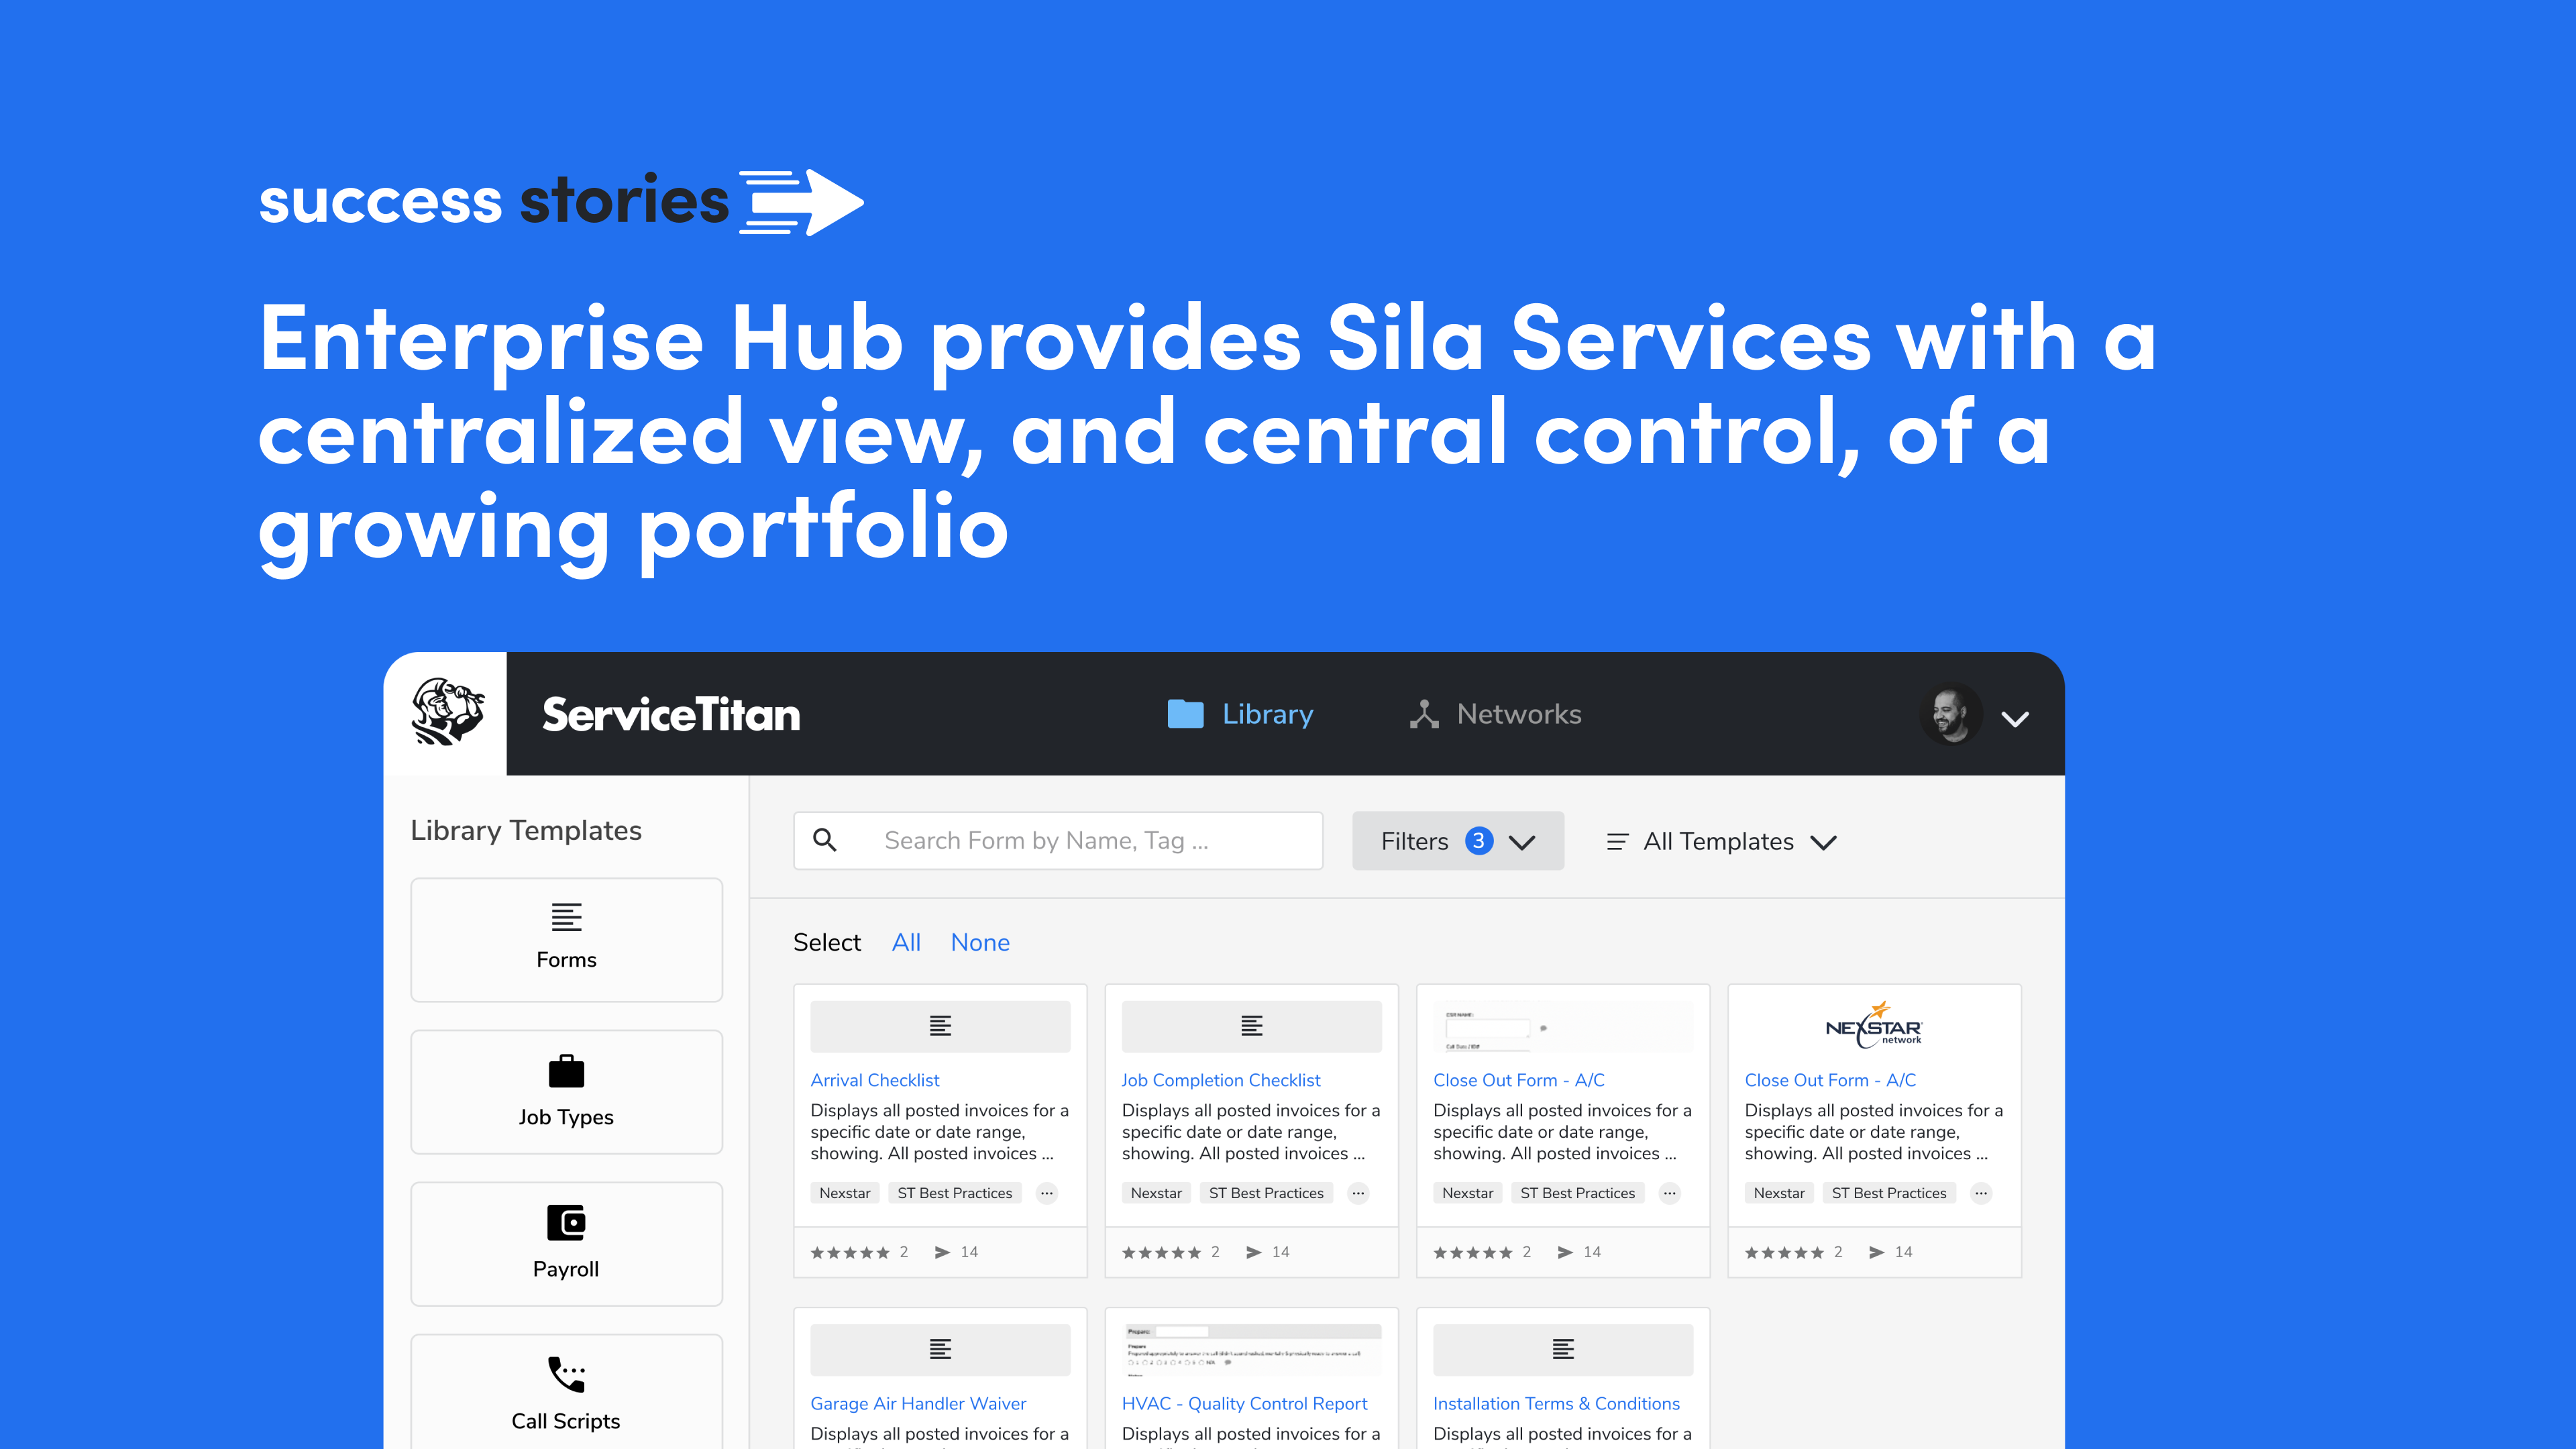Click the Job Types icon in sidebar
The width and height of the screenshot is (2576, 1449).
[563, 1071]
